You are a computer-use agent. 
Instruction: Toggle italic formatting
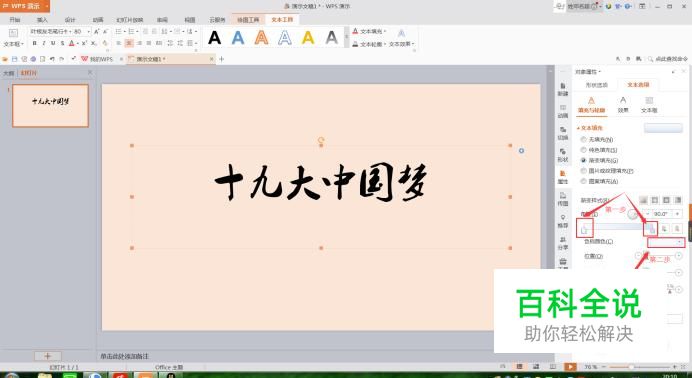tap(44, 43)
